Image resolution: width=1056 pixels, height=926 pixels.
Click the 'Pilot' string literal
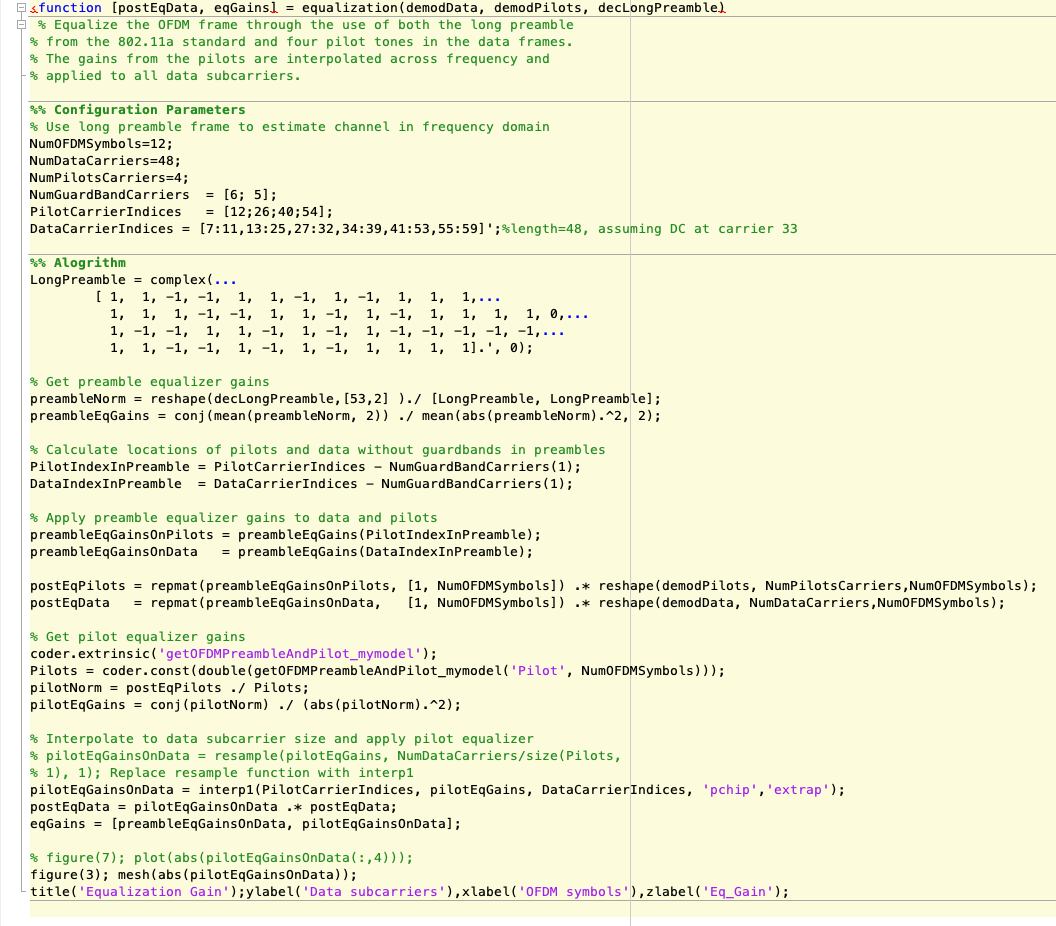click(x=537, y=671)
